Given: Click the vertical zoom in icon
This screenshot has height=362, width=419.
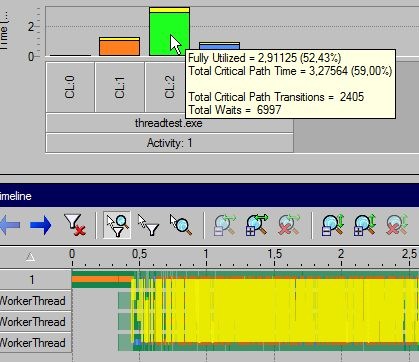Looking at the screenshot, I should click(x=365, y=225).
